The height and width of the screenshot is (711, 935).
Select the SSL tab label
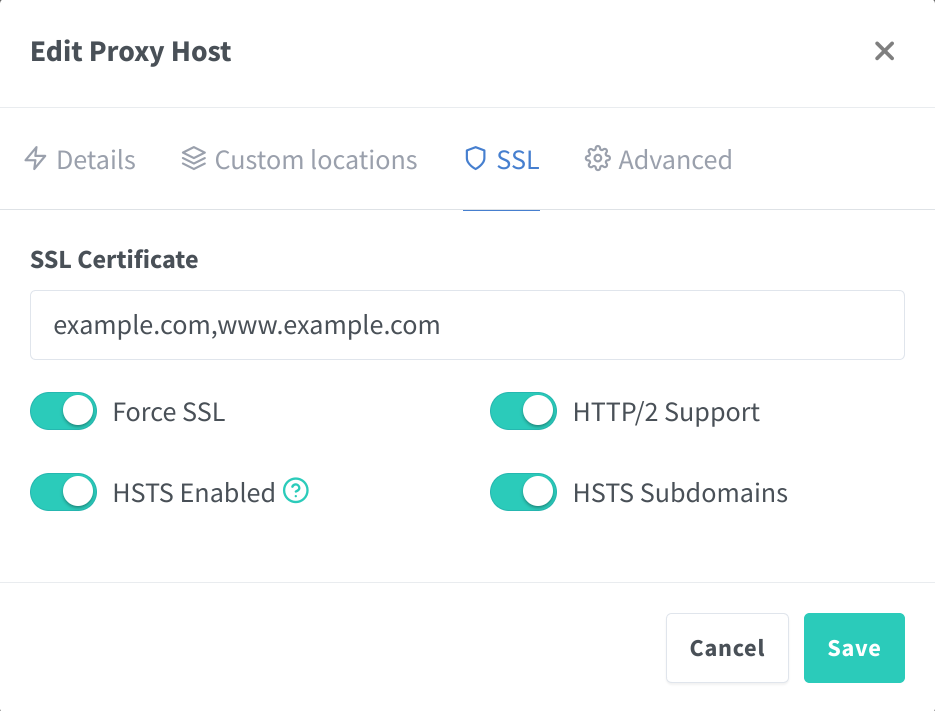(x=518, y=160)
